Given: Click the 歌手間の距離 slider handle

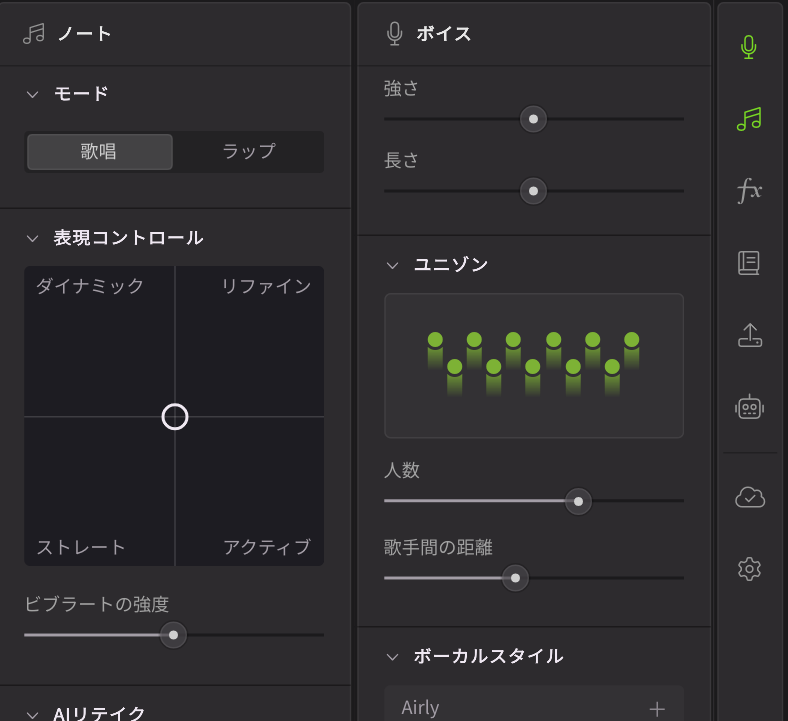Looking at the screenshot, I should pos(515,578).
